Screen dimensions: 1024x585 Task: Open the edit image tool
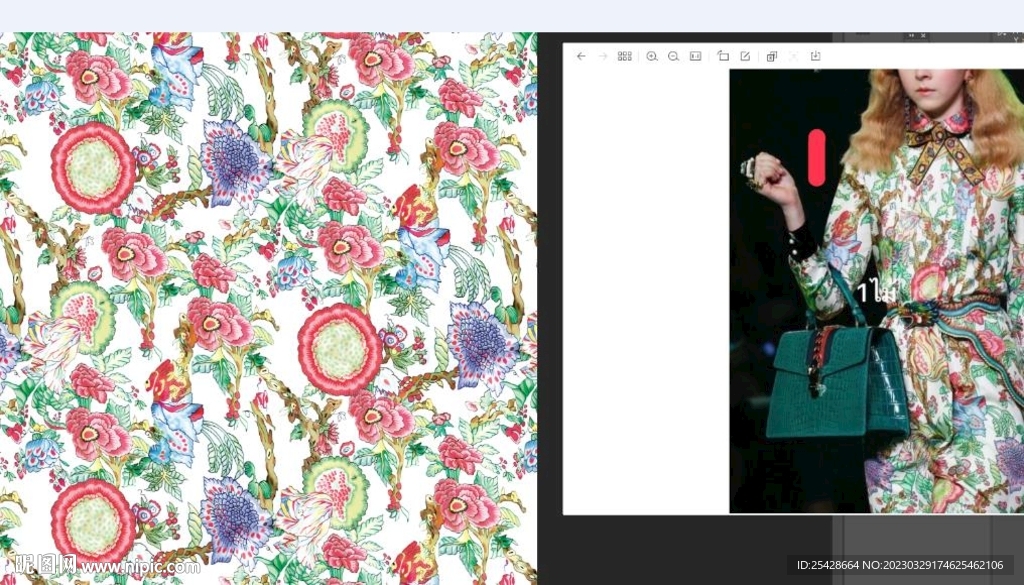pos(745,56)
